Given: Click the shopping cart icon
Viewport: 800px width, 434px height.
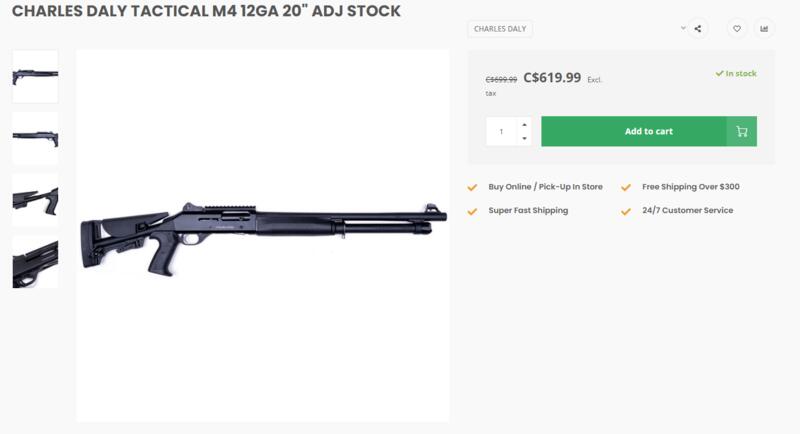Looking at the screenshot, I should point(741,131).
